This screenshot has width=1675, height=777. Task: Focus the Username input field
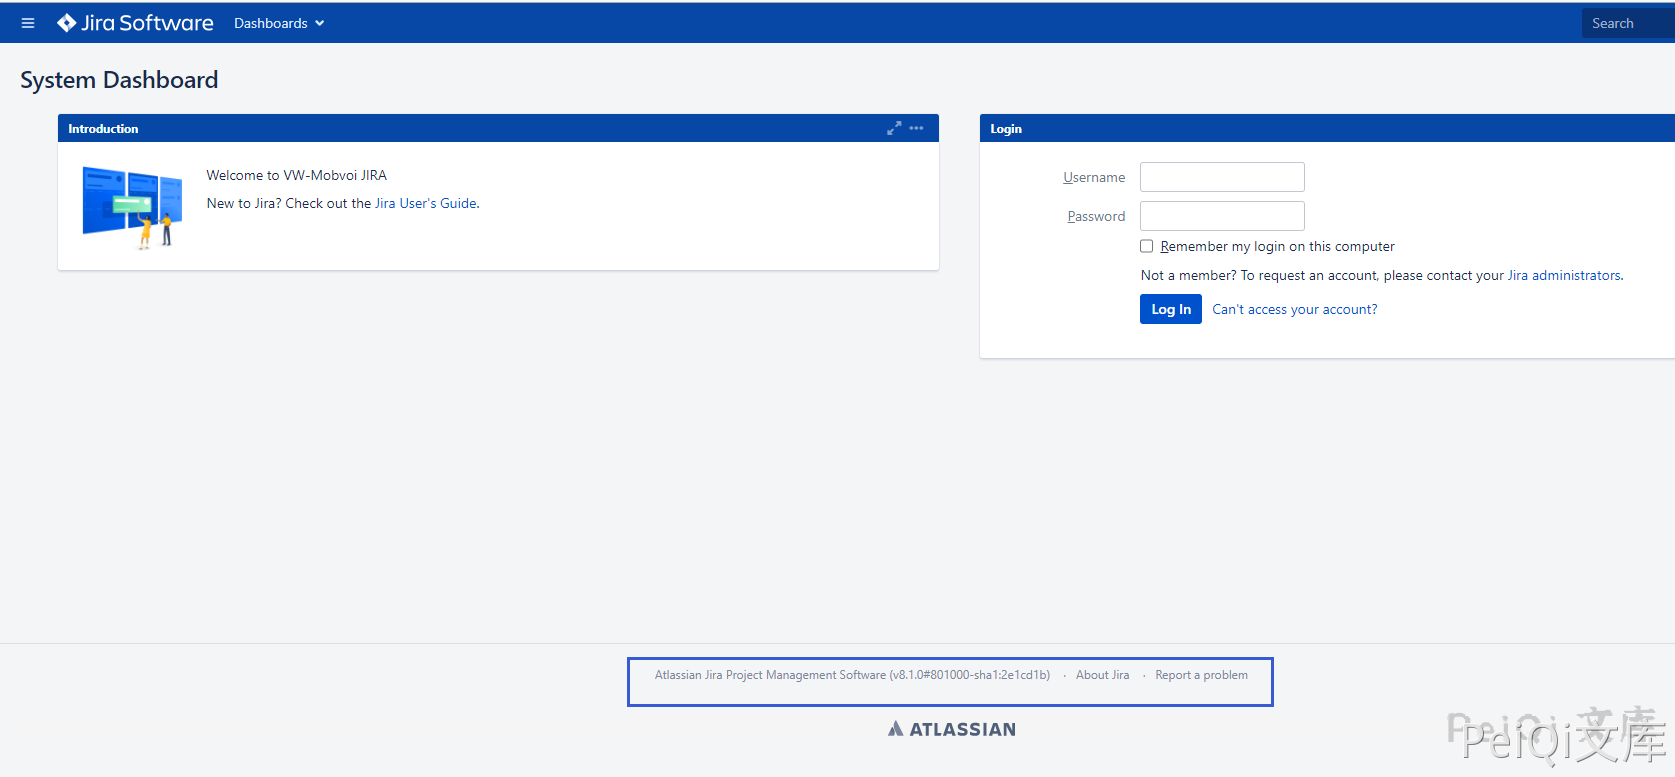pos(1222,177)
